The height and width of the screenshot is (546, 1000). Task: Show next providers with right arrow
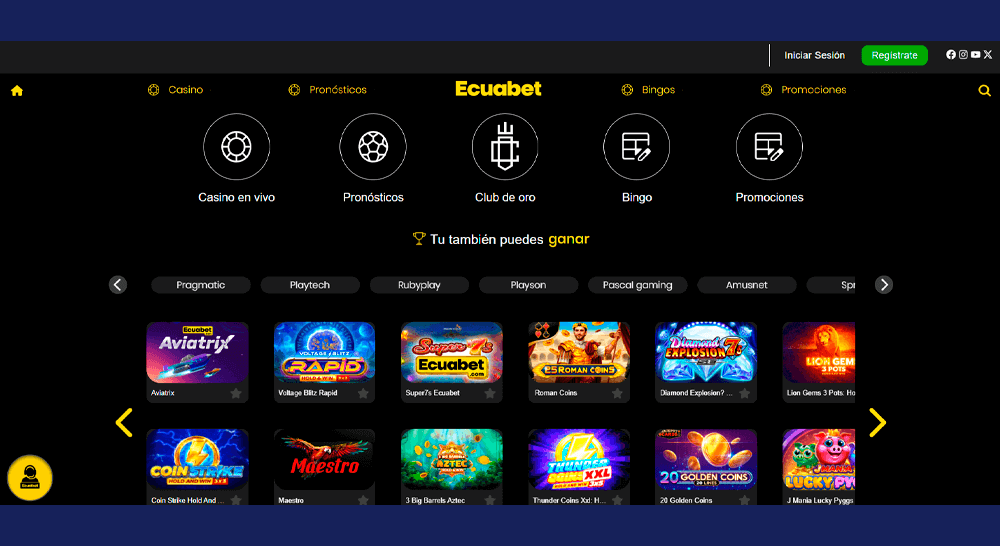pyautogui.click(x=884, y=284)
